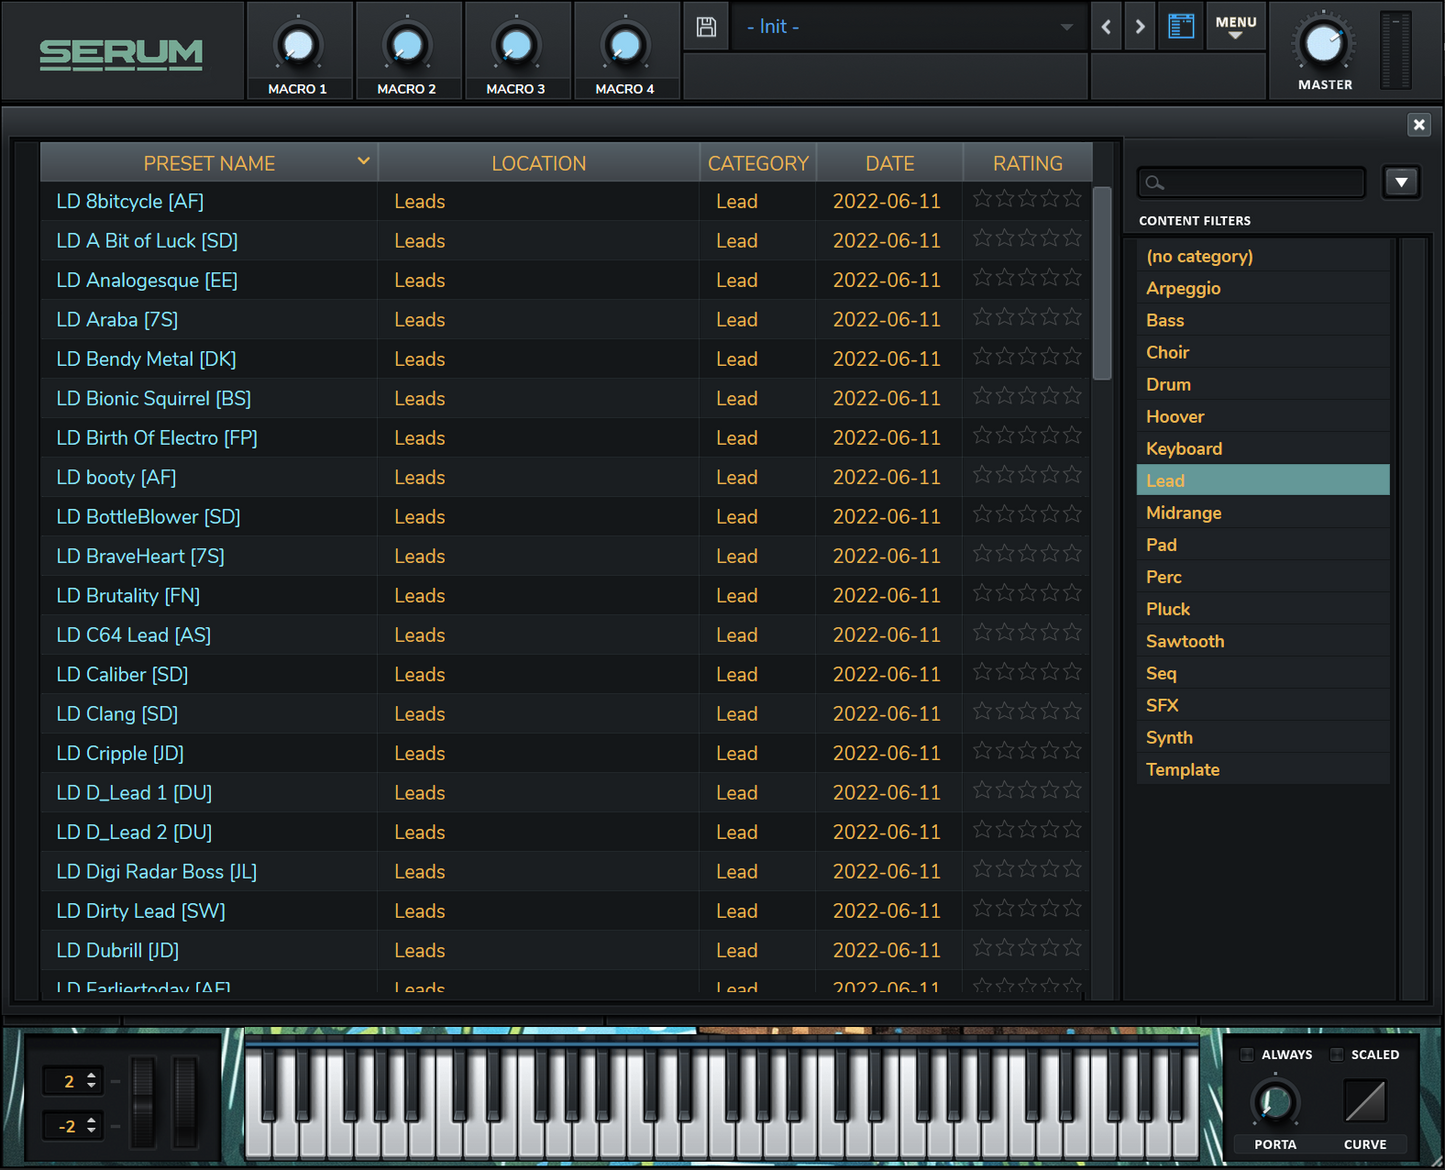The width and height of the screenshot is (1445, 1170).
Task: Click the Macro 4 knob
Action: click(625, 45)
